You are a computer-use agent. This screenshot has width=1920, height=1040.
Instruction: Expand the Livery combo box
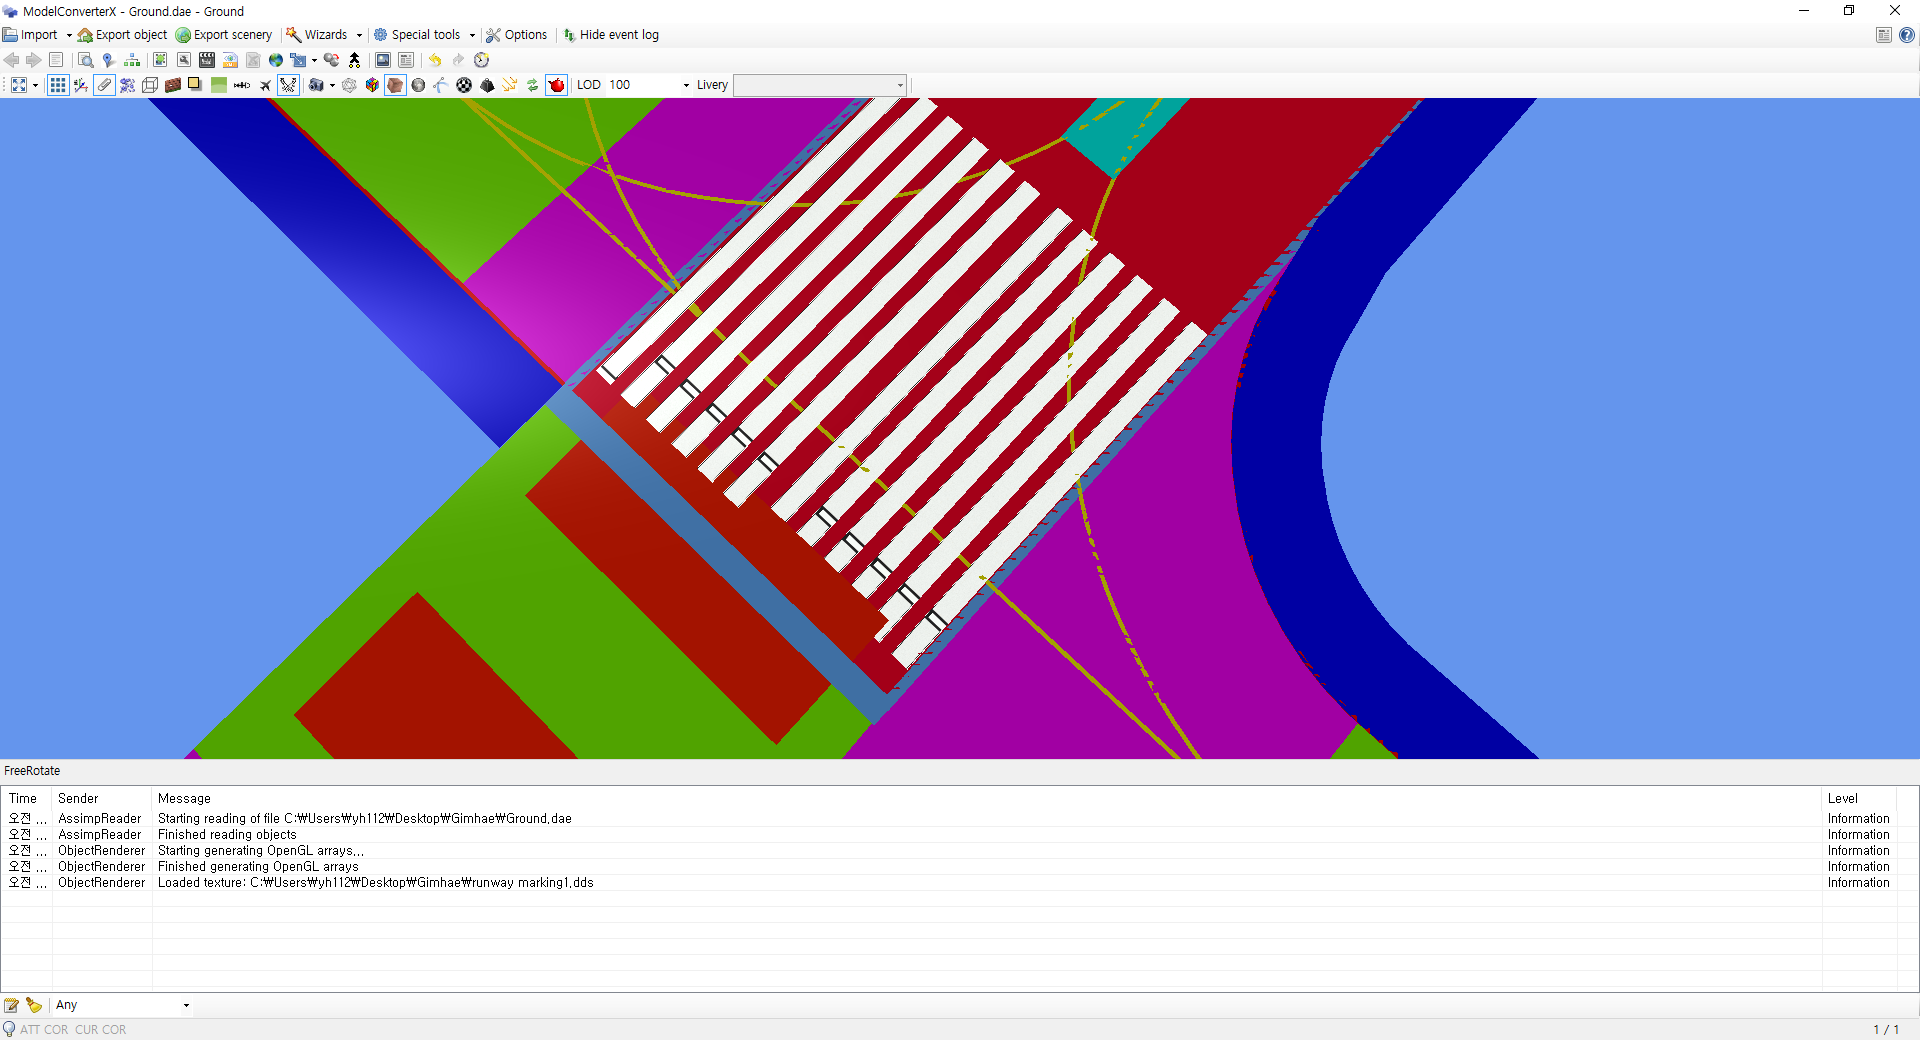900,85
